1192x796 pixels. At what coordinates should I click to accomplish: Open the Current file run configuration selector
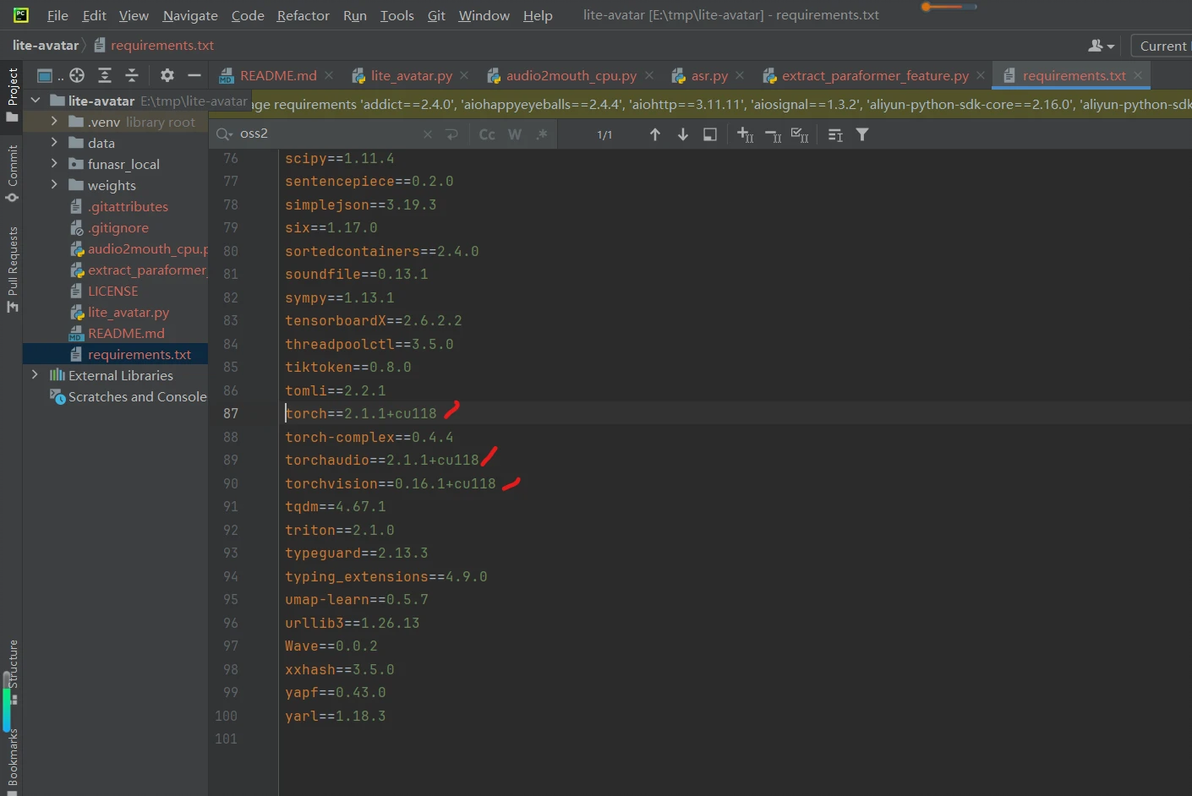tap(1162, 46)
